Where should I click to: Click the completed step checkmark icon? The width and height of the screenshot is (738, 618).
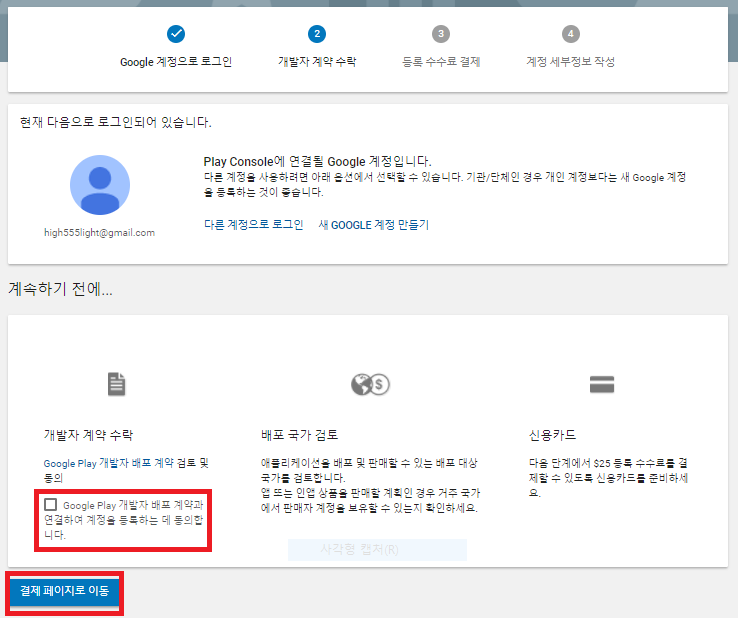(x=176, y=34)
